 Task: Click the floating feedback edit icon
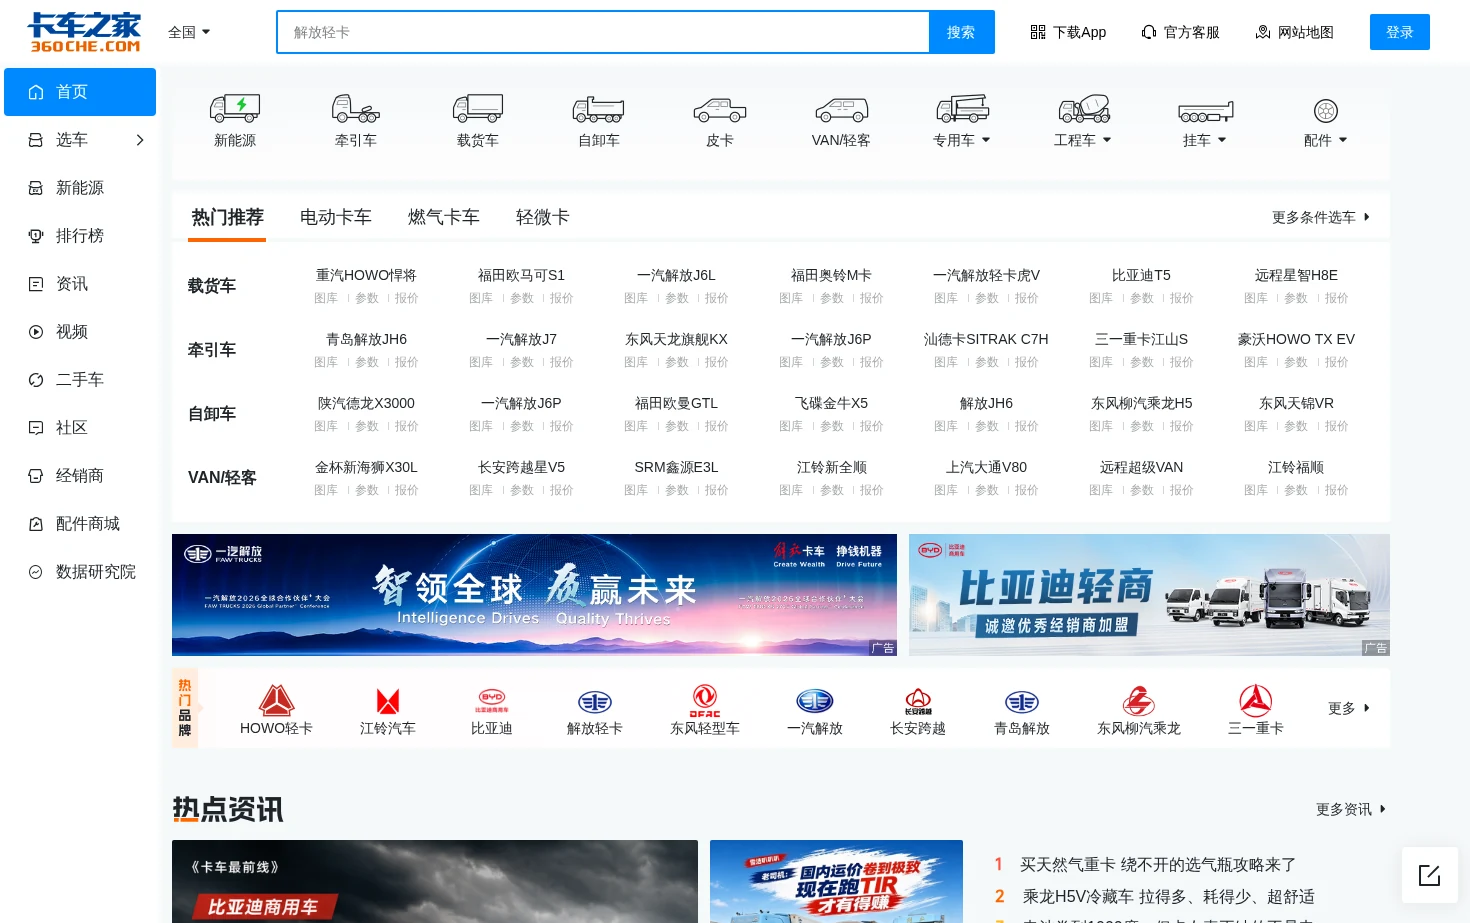click(x=1430, y=875)
